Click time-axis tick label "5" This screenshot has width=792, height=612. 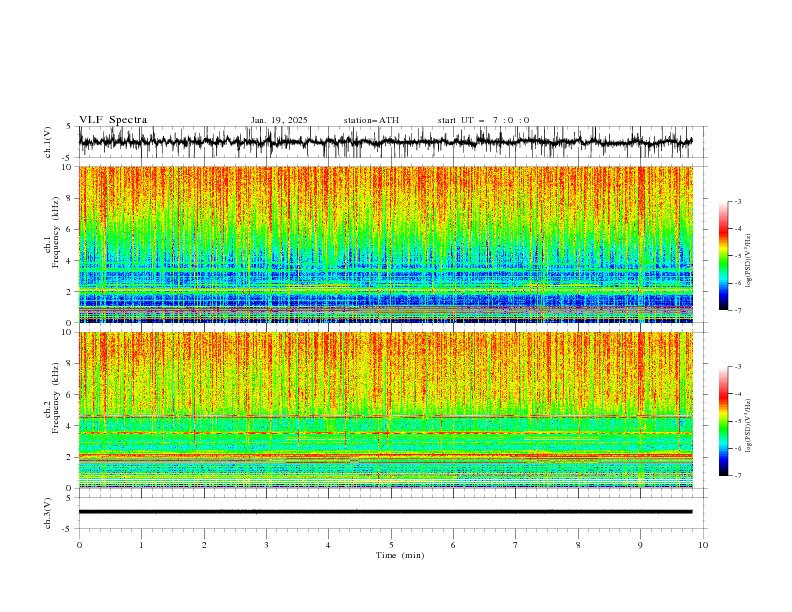coord(391,545)
